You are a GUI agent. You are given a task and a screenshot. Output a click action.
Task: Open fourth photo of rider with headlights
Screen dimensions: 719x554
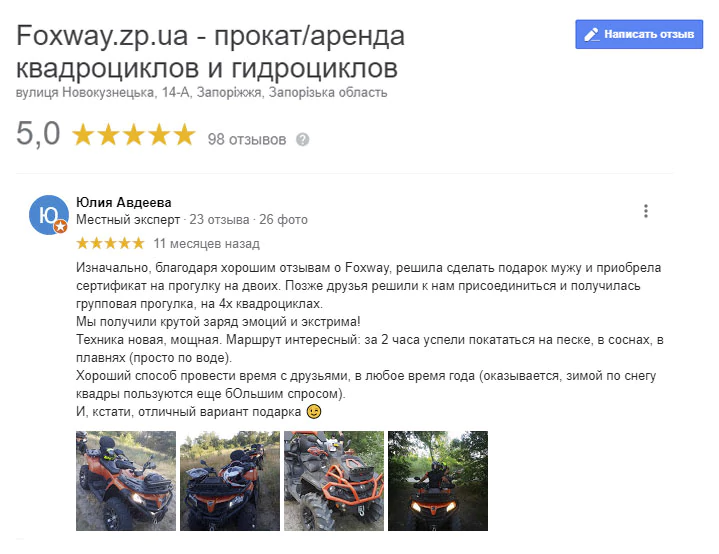(438, 481)
